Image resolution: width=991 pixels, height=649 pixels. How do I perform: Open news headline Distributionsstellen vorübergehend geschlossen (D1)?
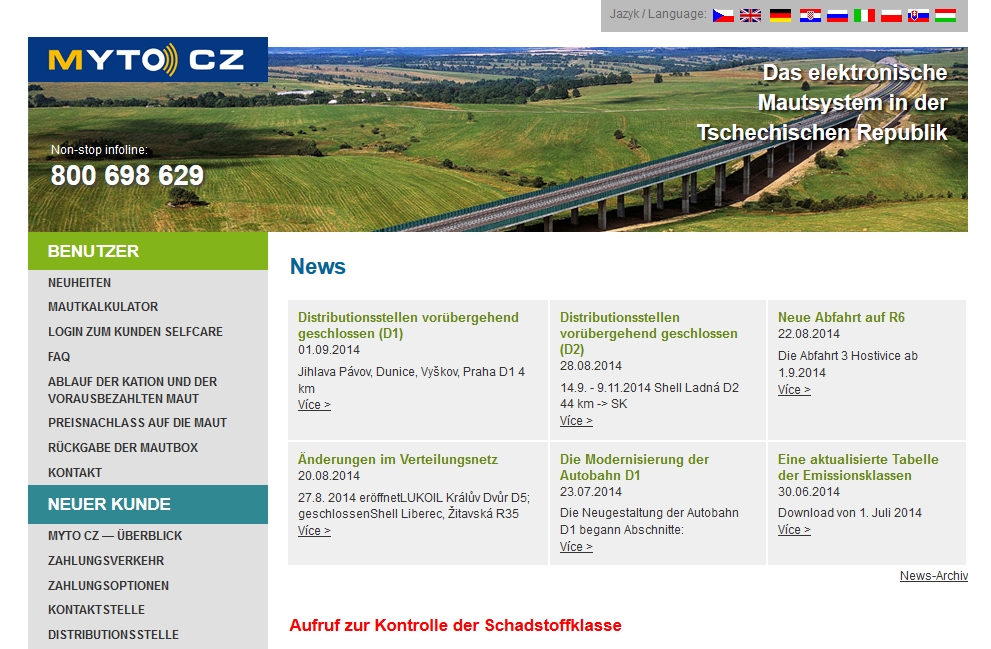coord(408,325)
